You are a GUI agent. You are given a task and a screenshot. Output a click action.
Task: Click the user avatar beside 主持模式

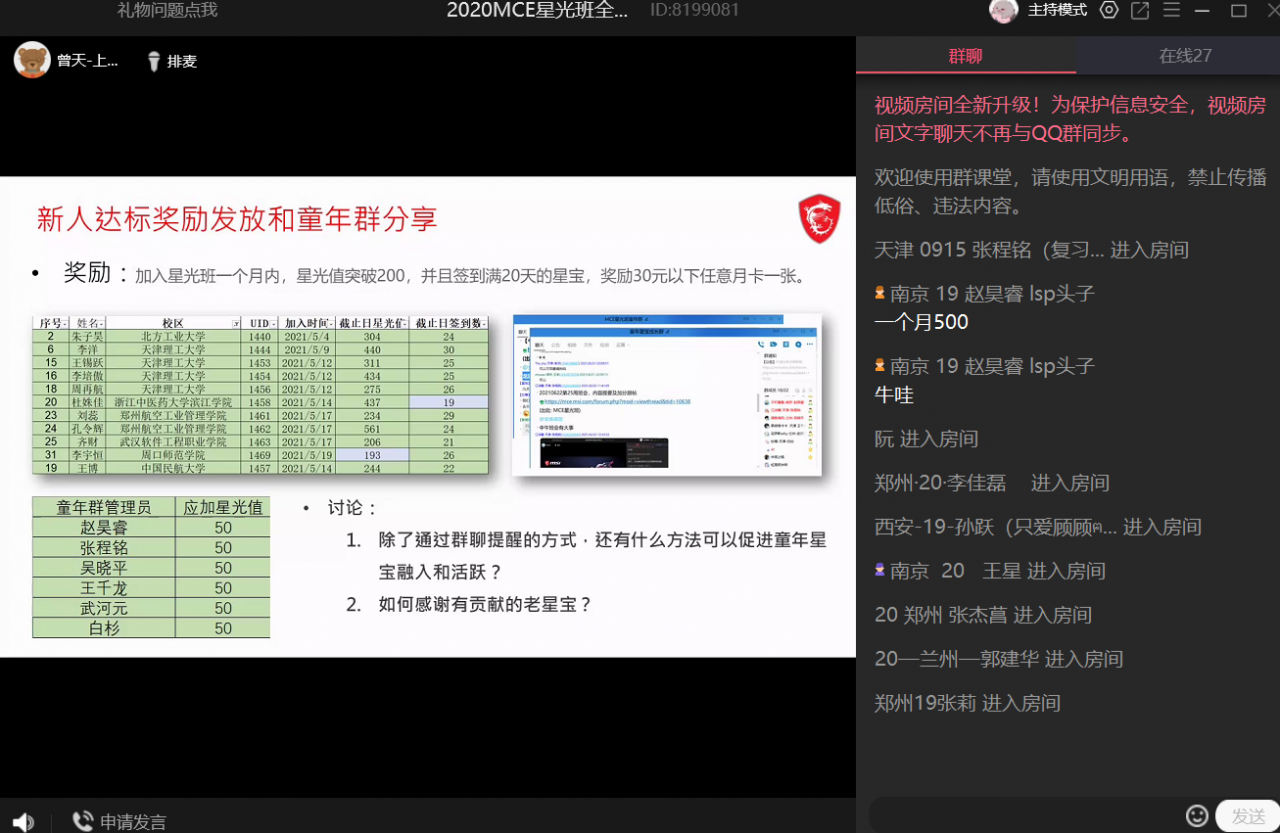point(1004,10)
